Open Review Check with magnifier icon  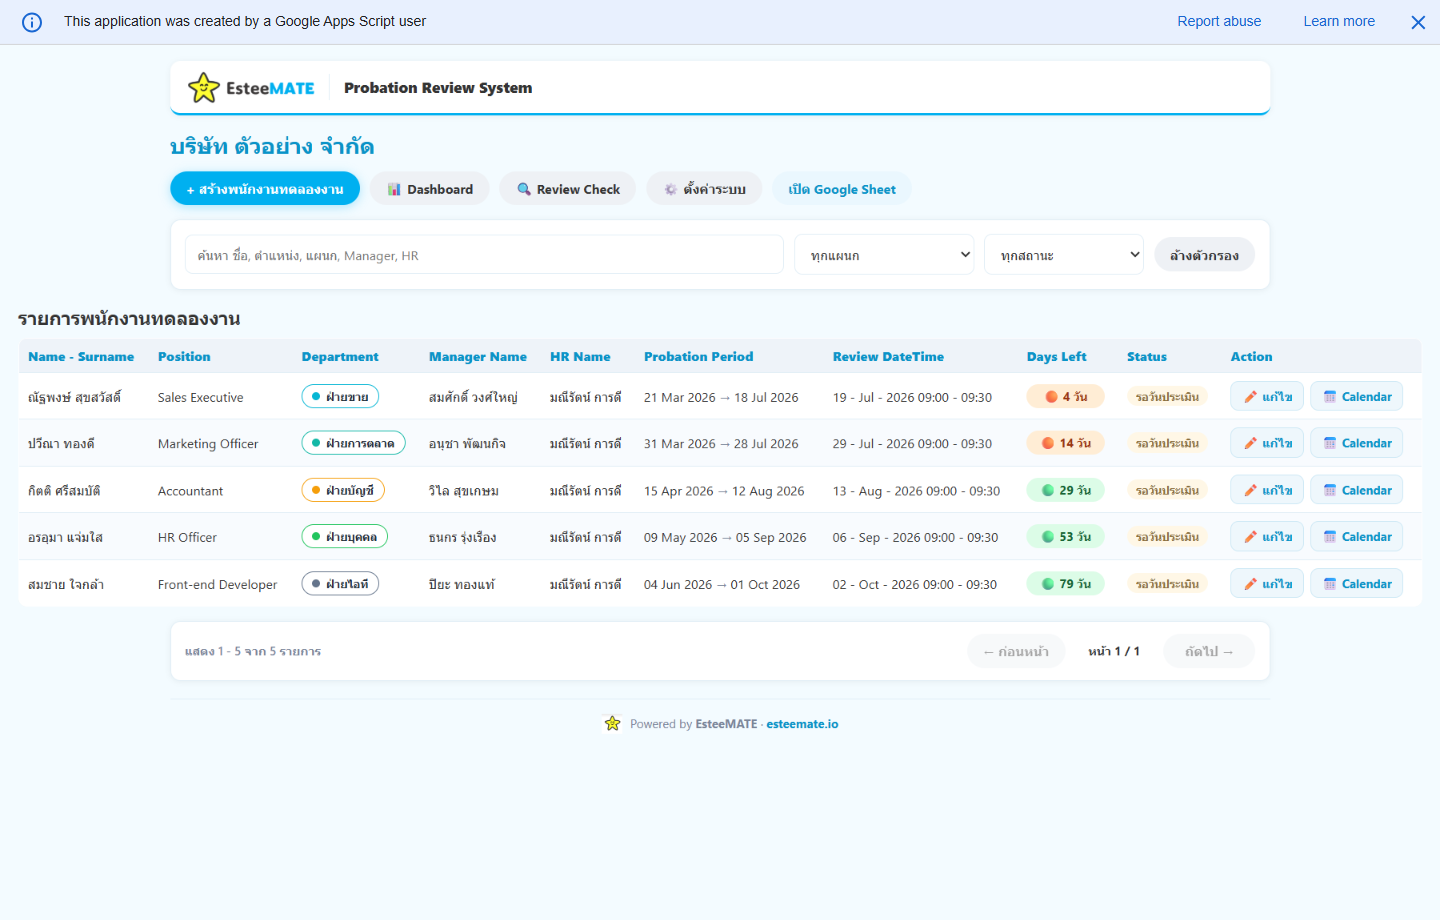[568, 189]
